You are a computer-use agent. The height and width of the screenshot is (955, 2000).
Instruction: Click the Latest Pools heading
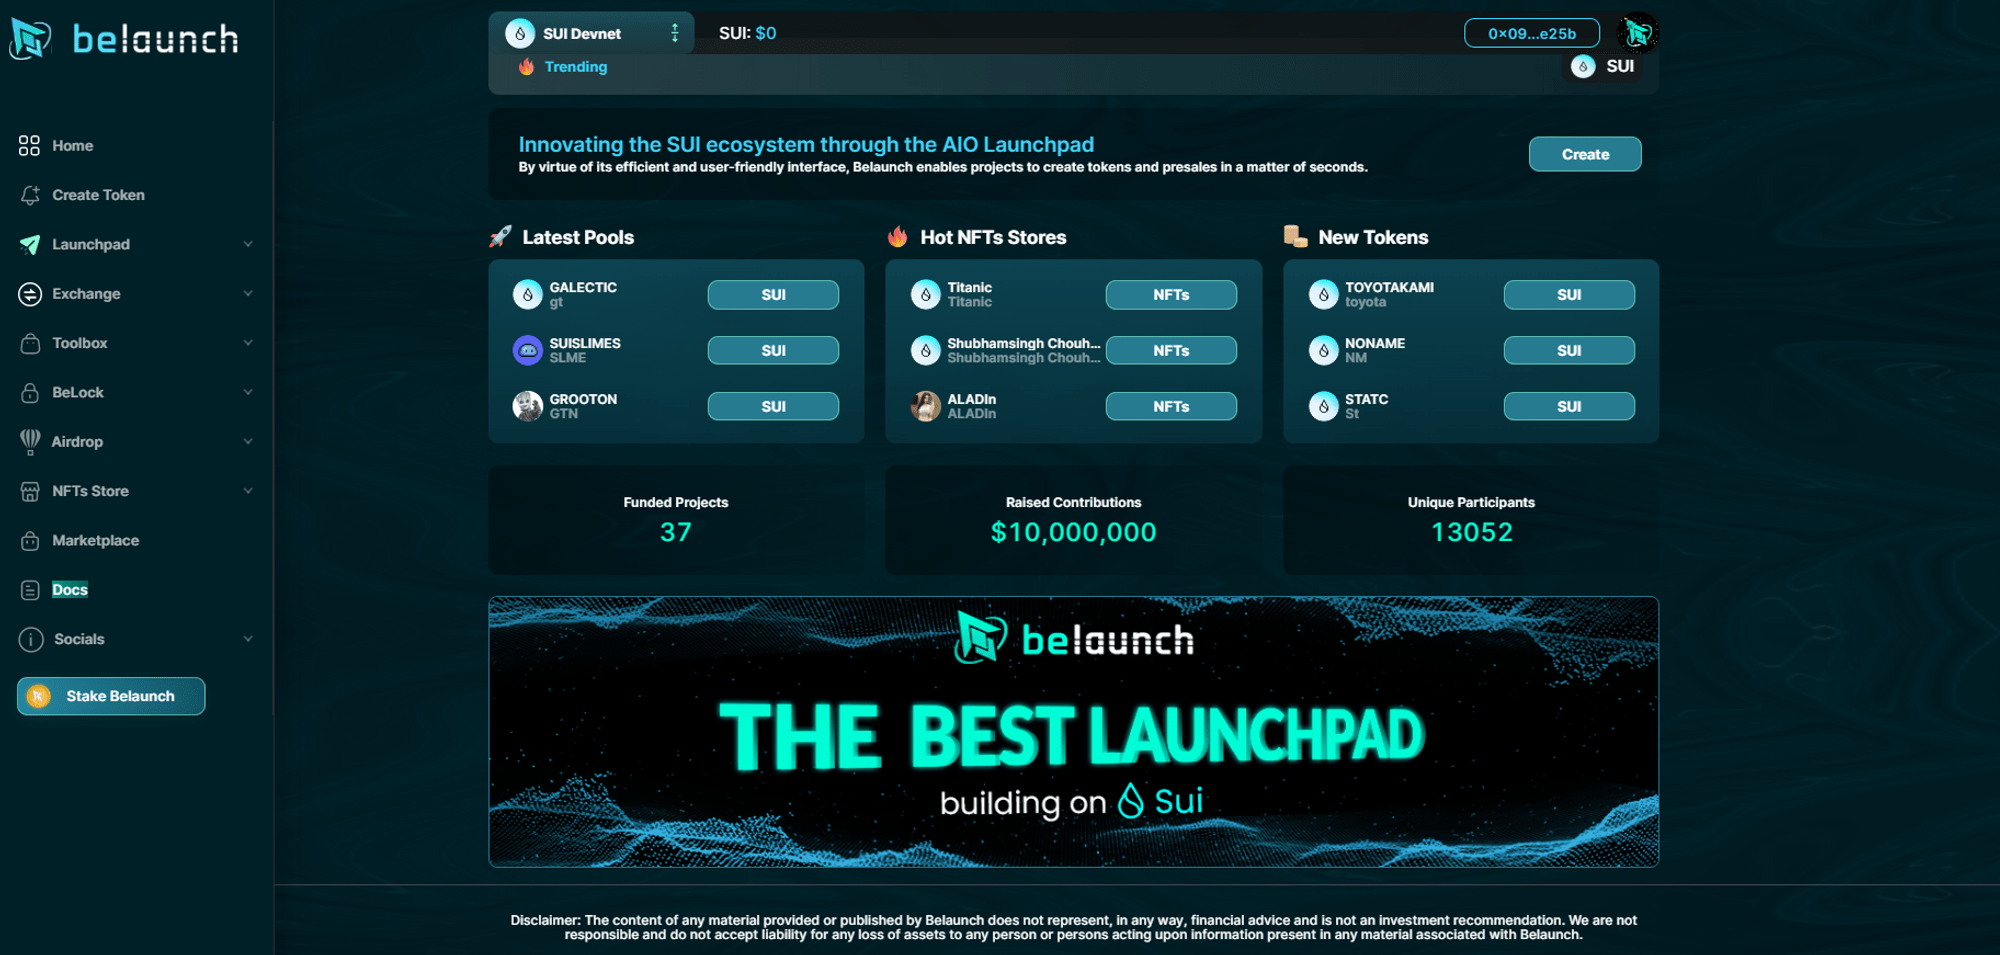point(578,237)
